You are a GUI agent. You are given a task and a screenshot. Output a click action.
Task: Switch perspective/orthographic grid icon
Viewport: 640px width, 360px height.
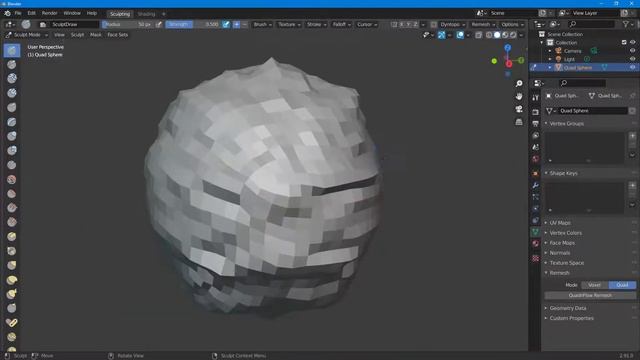pyautogui.click(x=519, y=122)
